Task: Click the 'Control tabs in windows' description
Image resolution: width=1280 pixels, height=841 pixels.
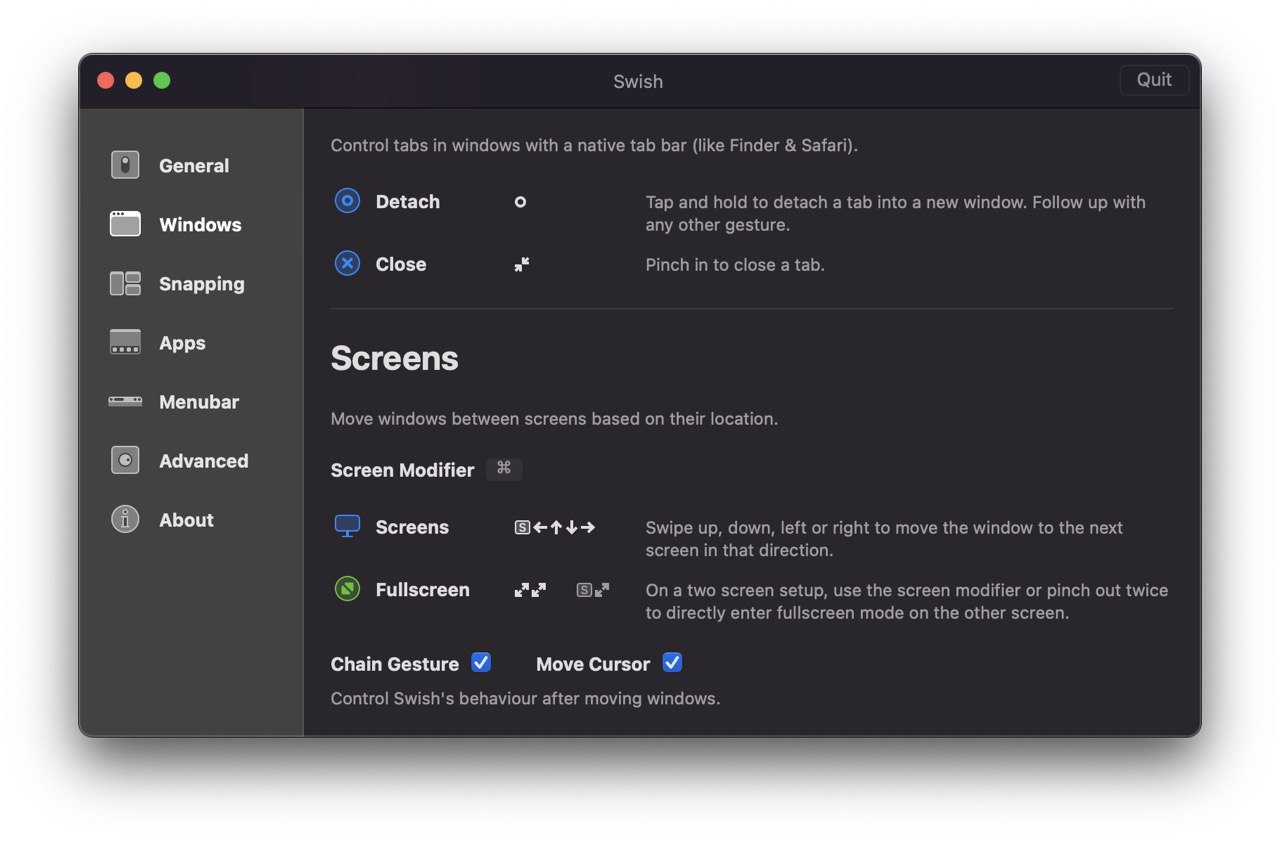Action: [x=594, y=145]
